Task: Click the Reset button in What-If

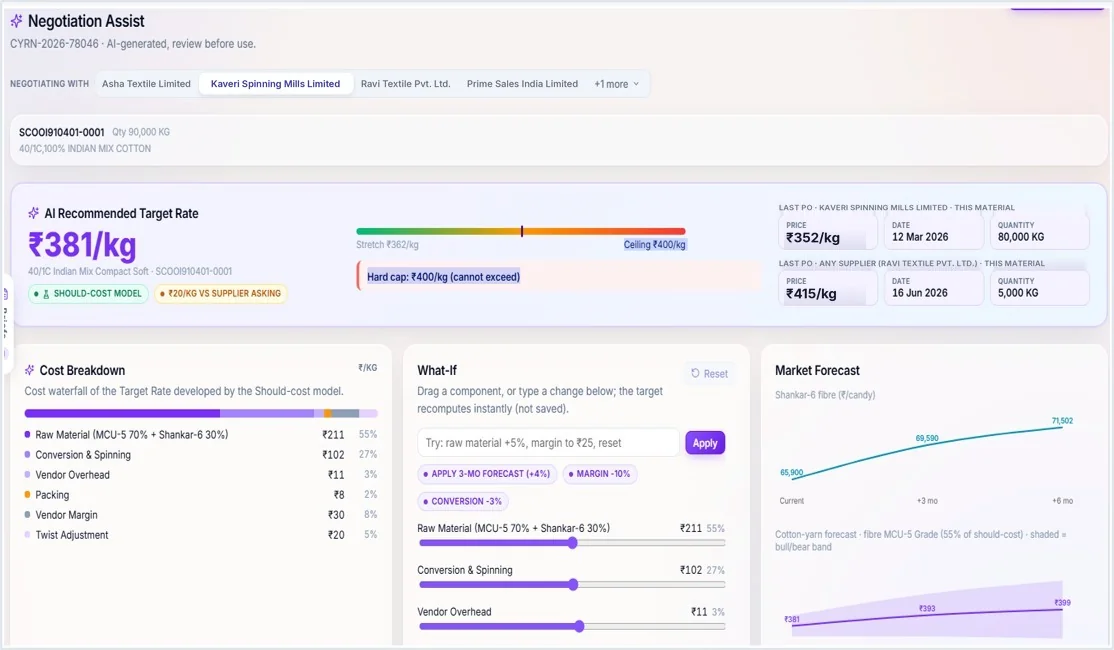Action: click(x=709, y=374)
